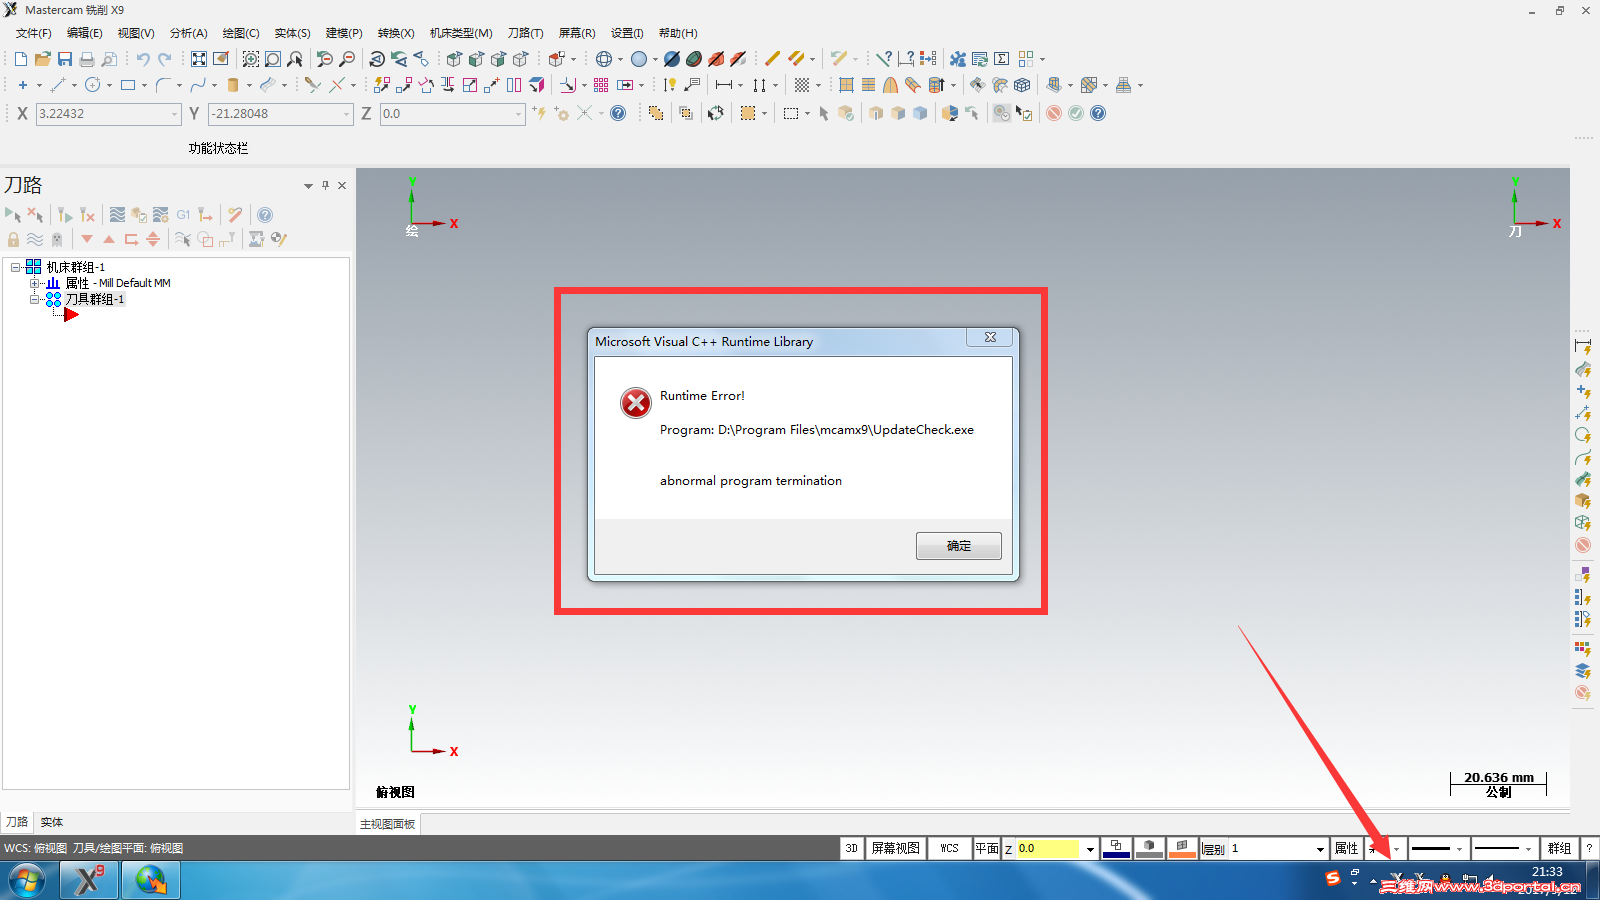The image size is (1600, 900).
Task: Click the 主视图面板 viewsheet tab
Action: [387, 824]
